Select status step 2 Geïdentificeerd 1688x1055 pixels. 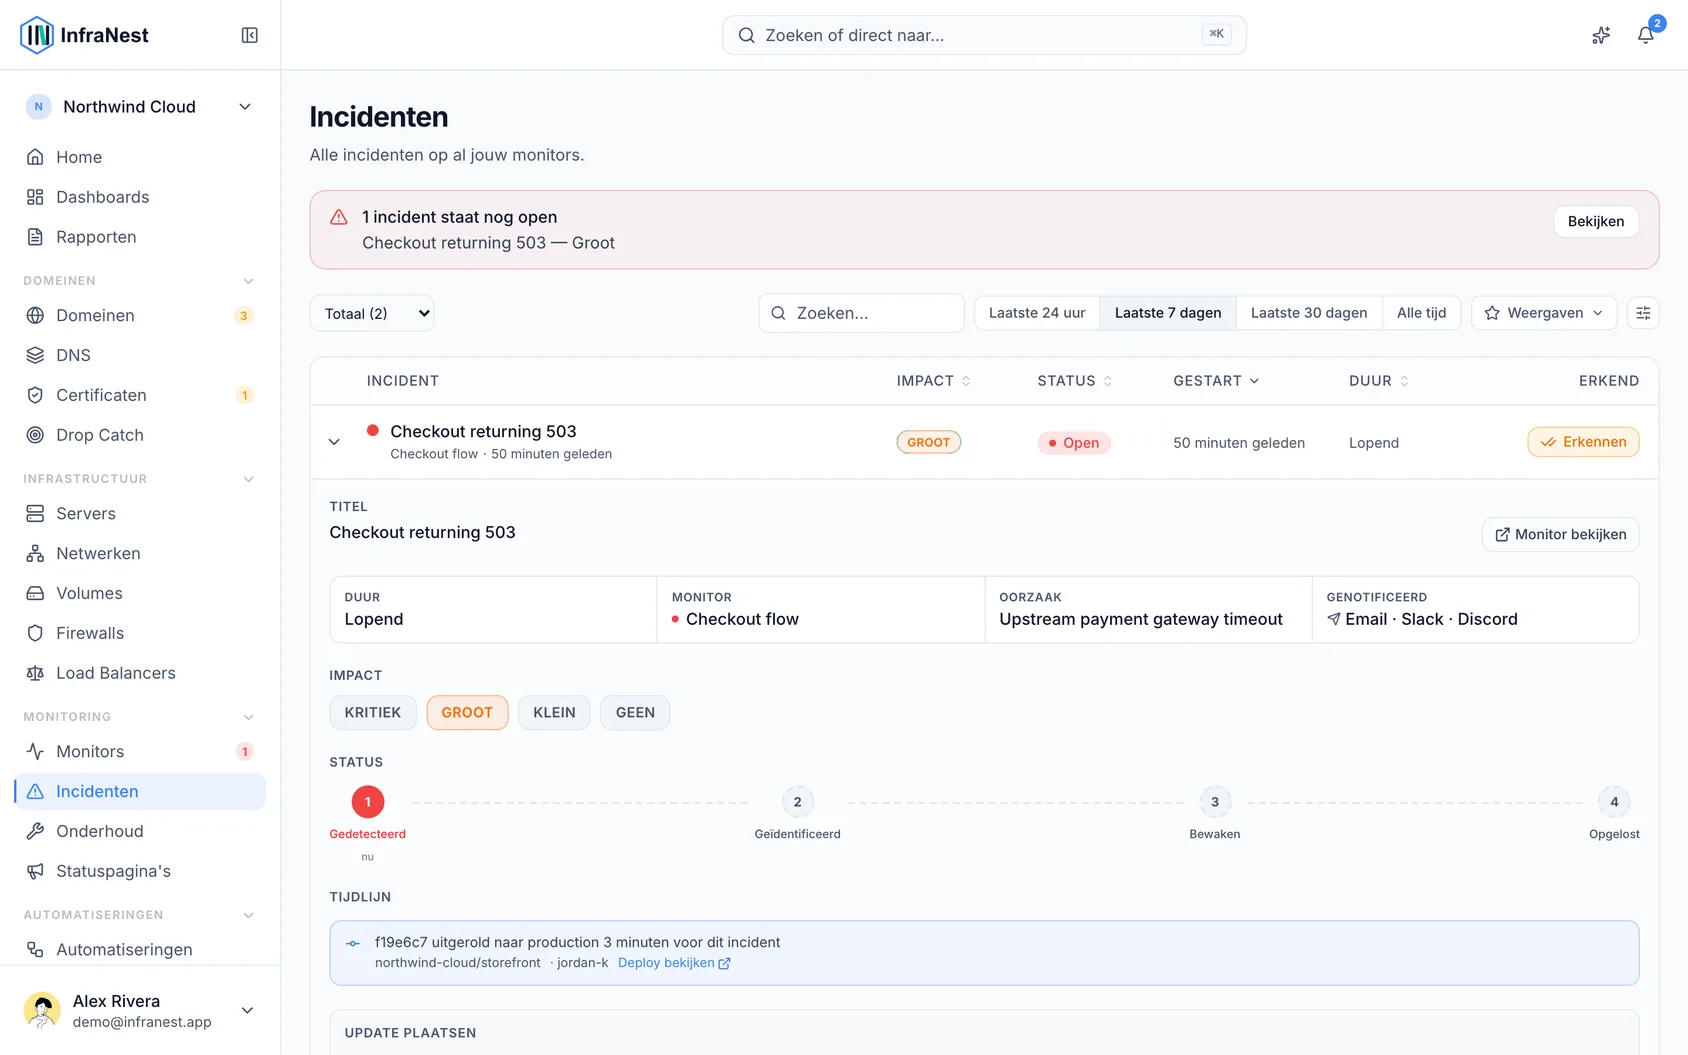pos(797,802)
